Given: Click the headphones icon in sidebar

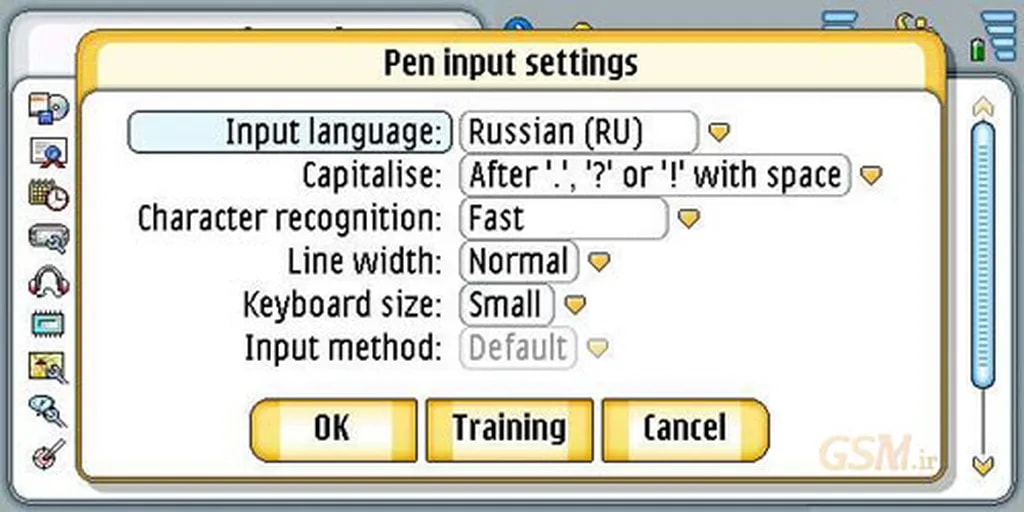Looking at the screenshot, I should tap(48, 281).
